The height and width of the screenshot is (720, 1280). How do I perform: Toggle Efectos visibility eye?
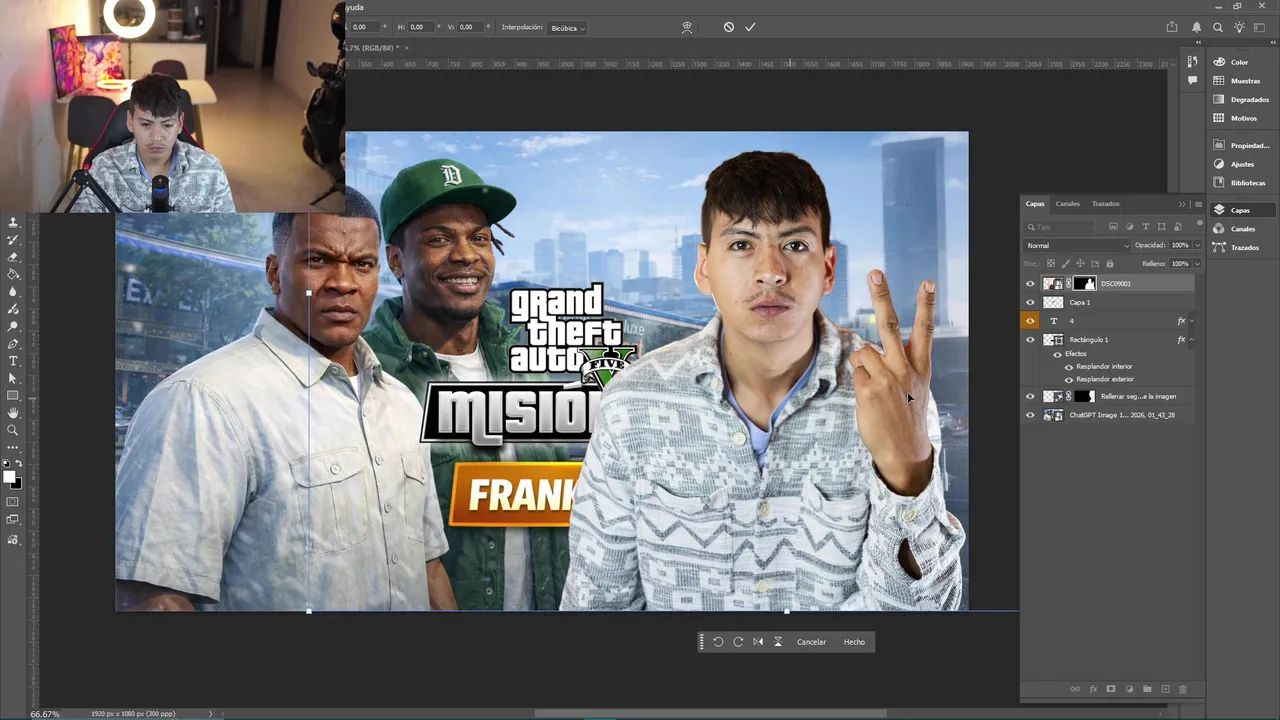pos(1058,354)
